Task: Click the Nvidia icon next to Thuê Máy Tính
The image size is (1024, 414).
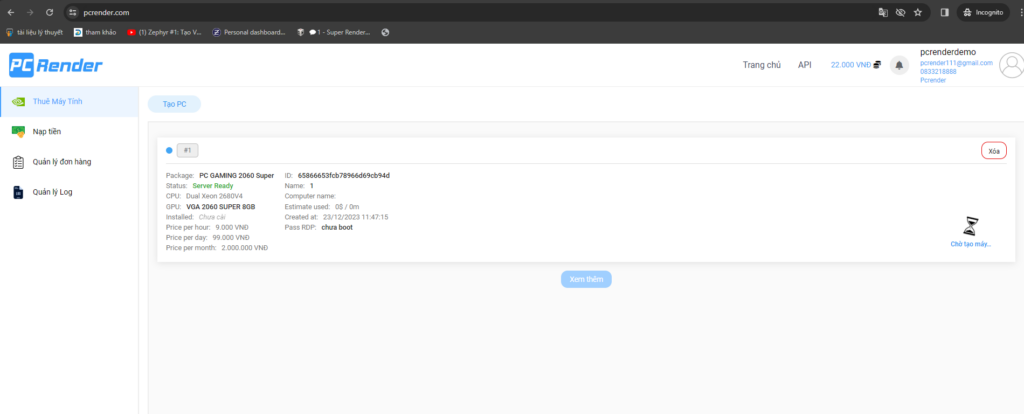Action: pos(19,101)
